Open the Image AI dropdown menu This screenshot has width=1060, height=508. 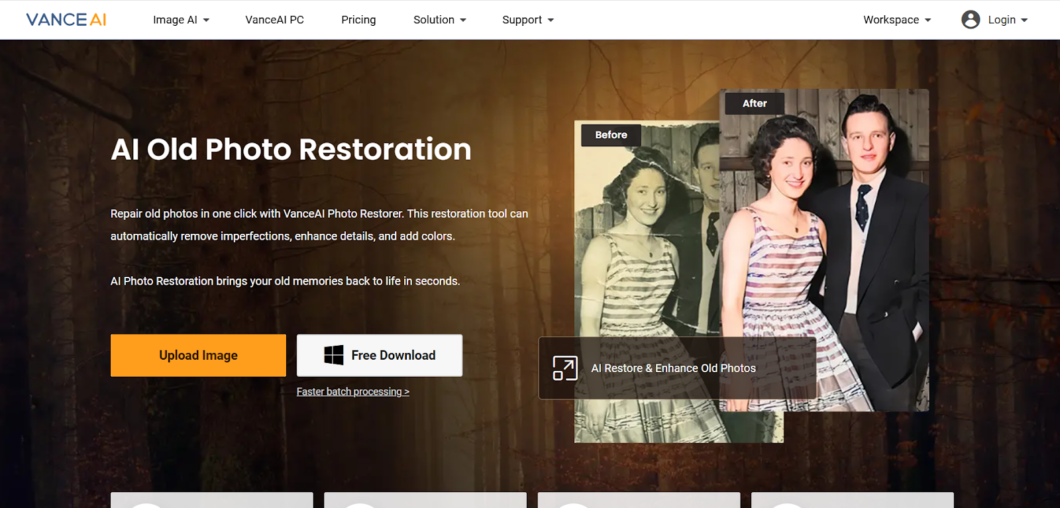coord(181,20)
